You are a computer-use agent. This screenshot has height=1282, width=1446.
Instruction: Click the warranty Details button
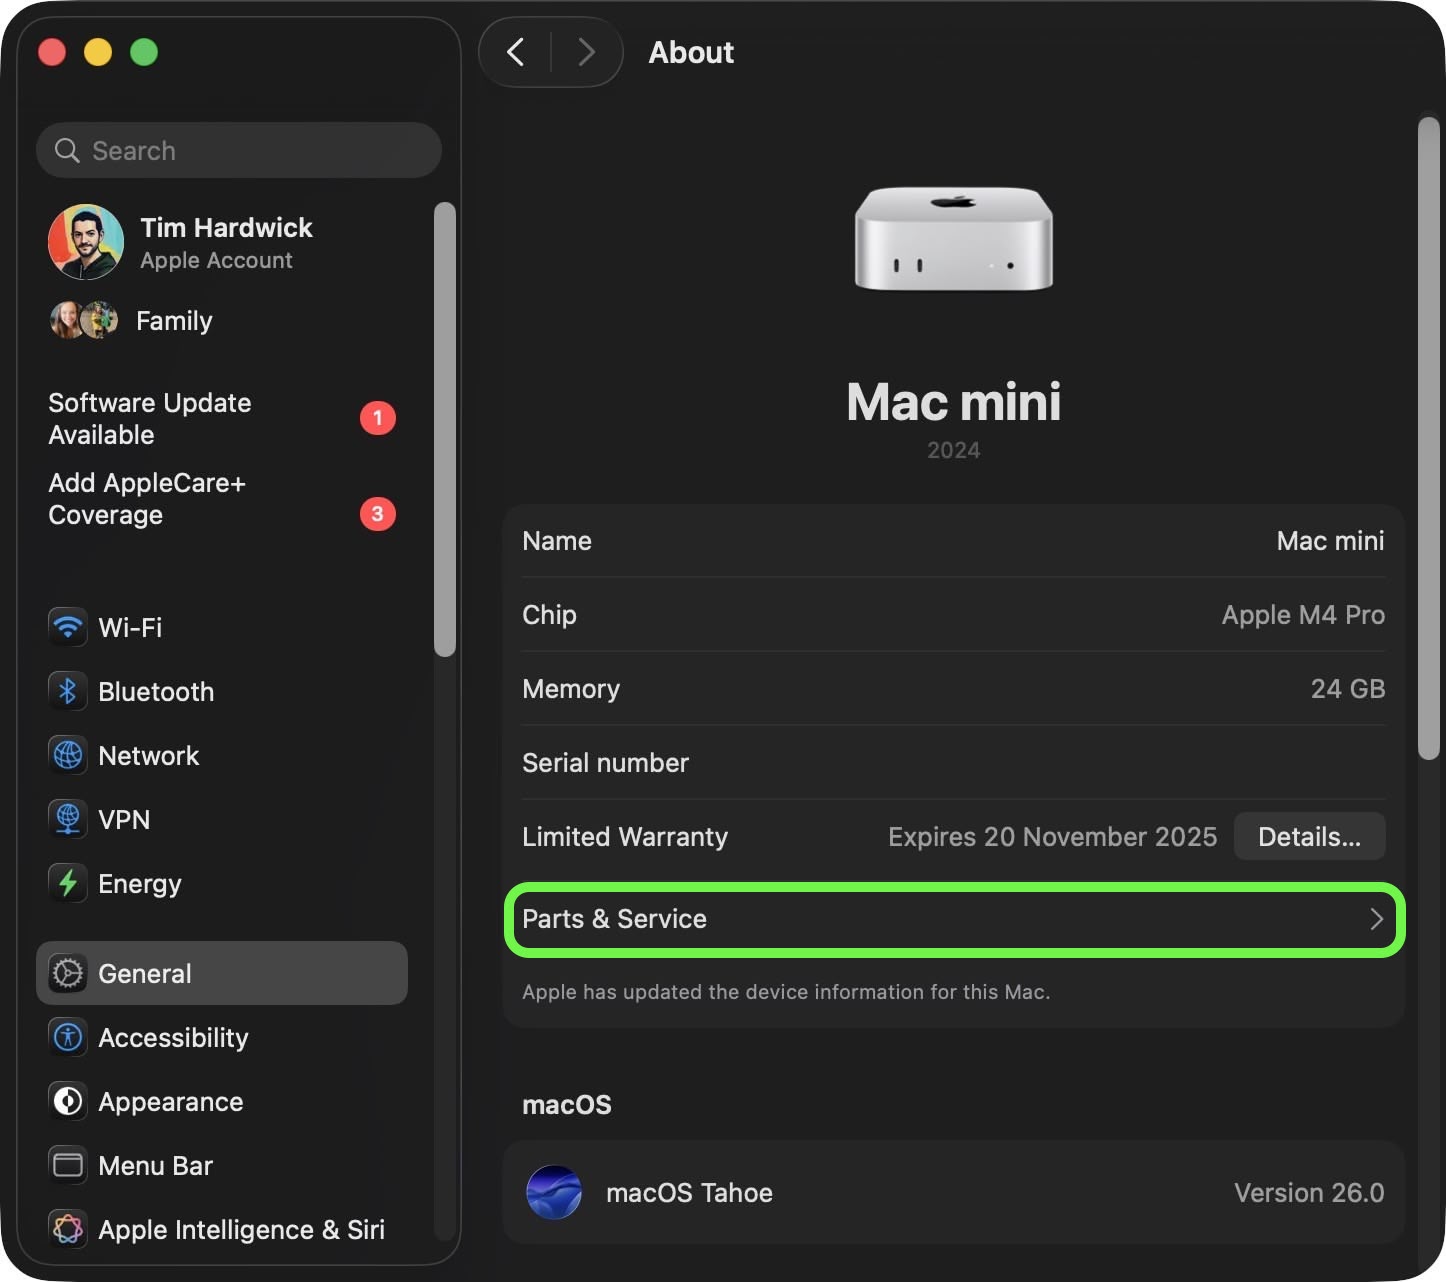point(1308,836)
